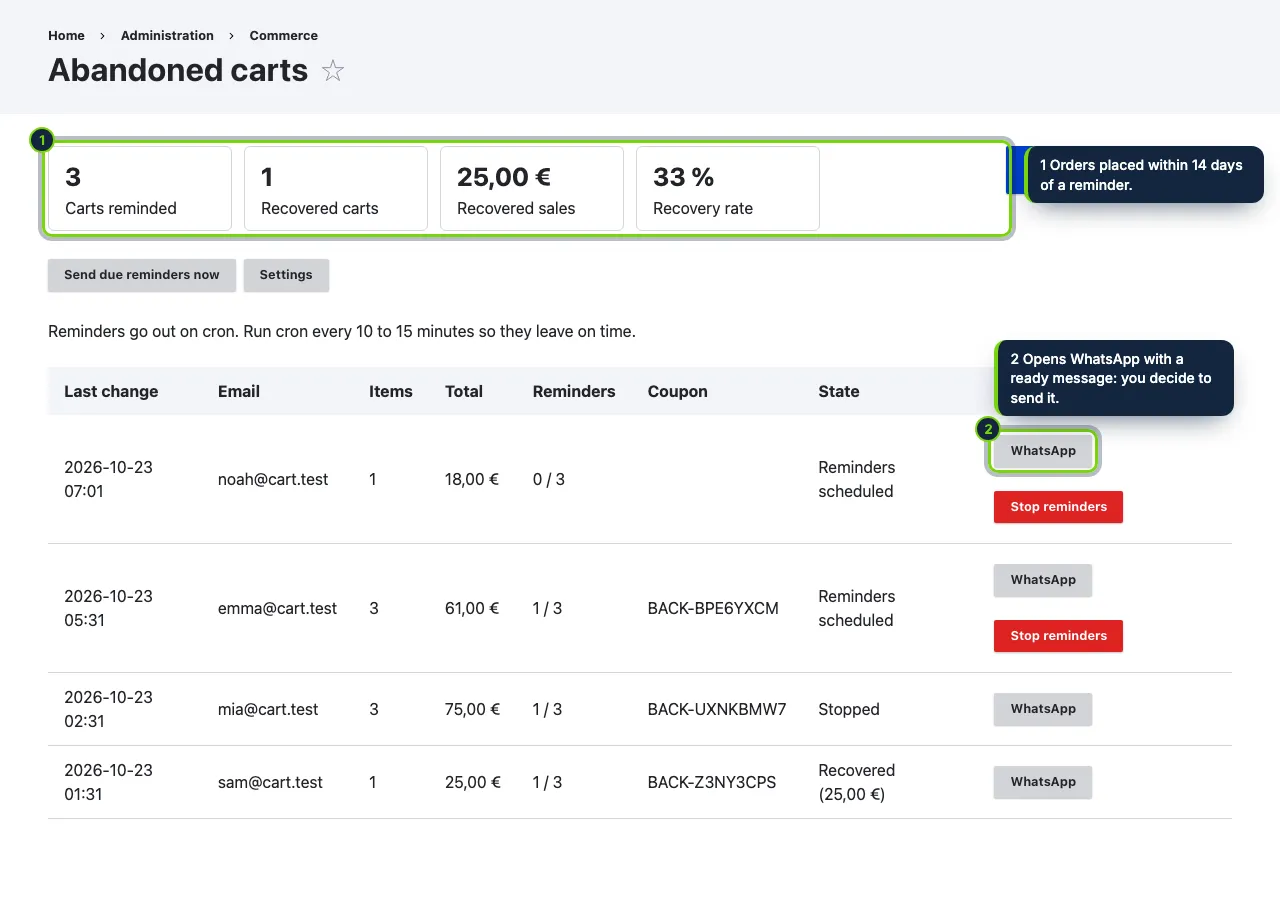Go to Home breadcrumb
Screen dimensions: 1280x900
click(66, 35)
